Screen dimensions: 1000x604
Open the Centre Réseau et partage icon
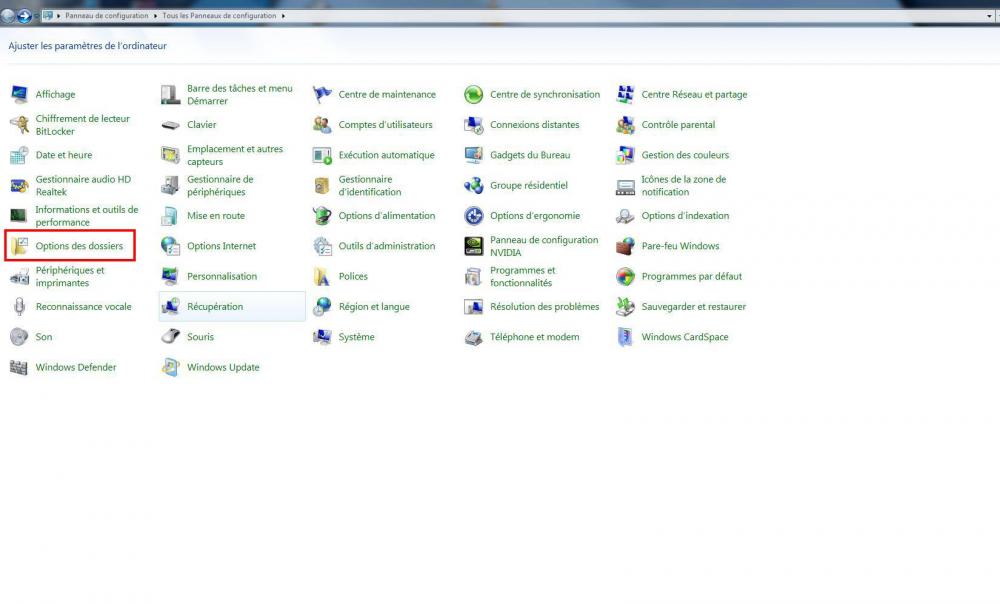point(625,94)
